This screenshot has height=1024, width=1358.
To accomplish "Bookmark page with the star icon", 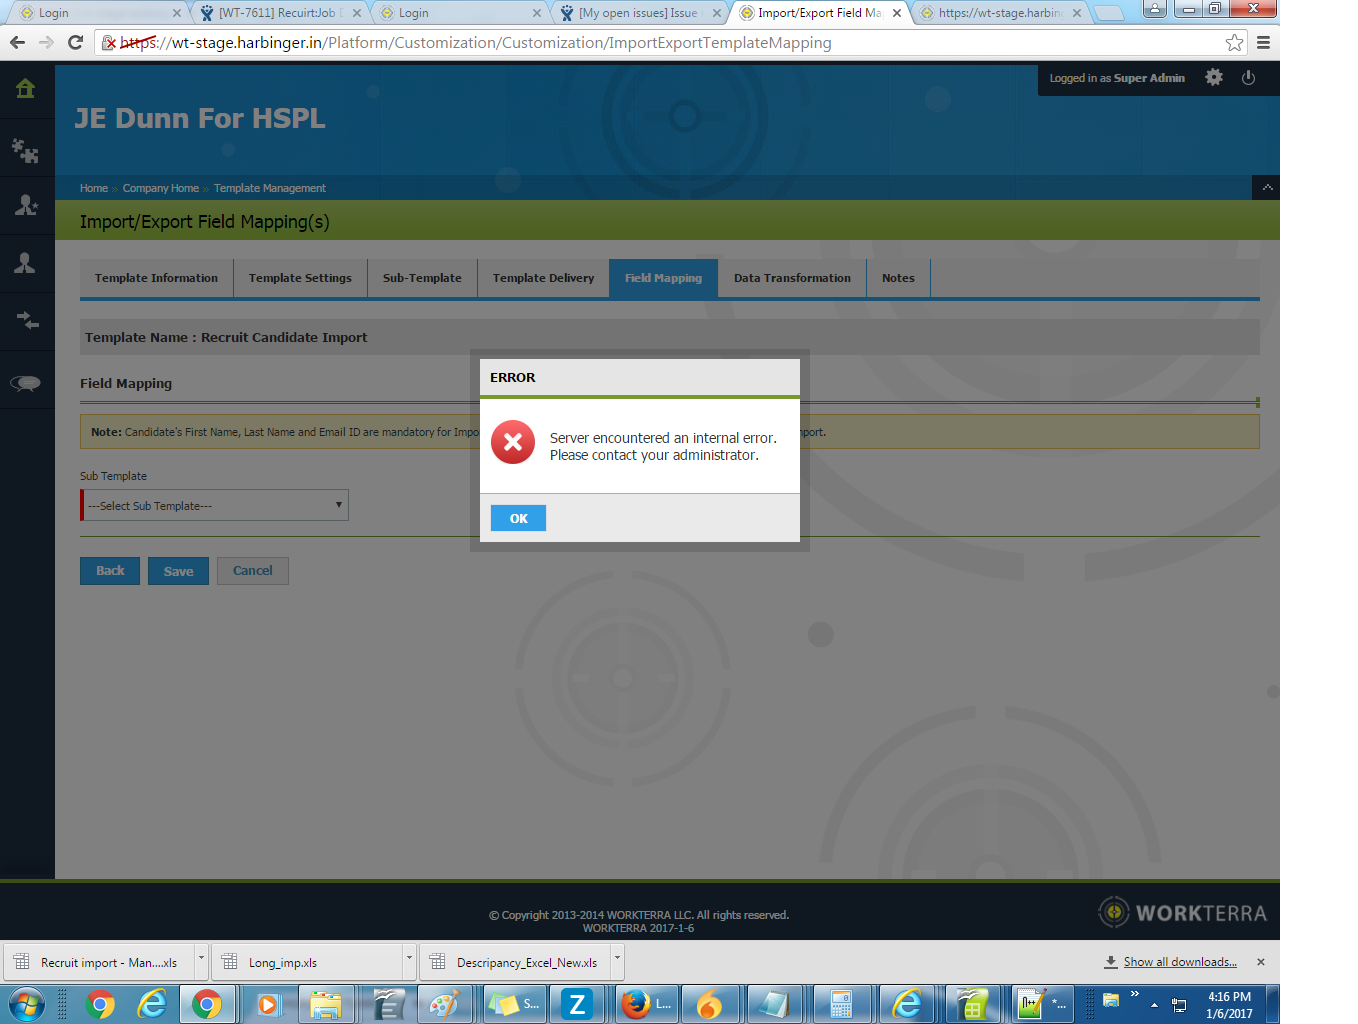I will click(1234, 43).
